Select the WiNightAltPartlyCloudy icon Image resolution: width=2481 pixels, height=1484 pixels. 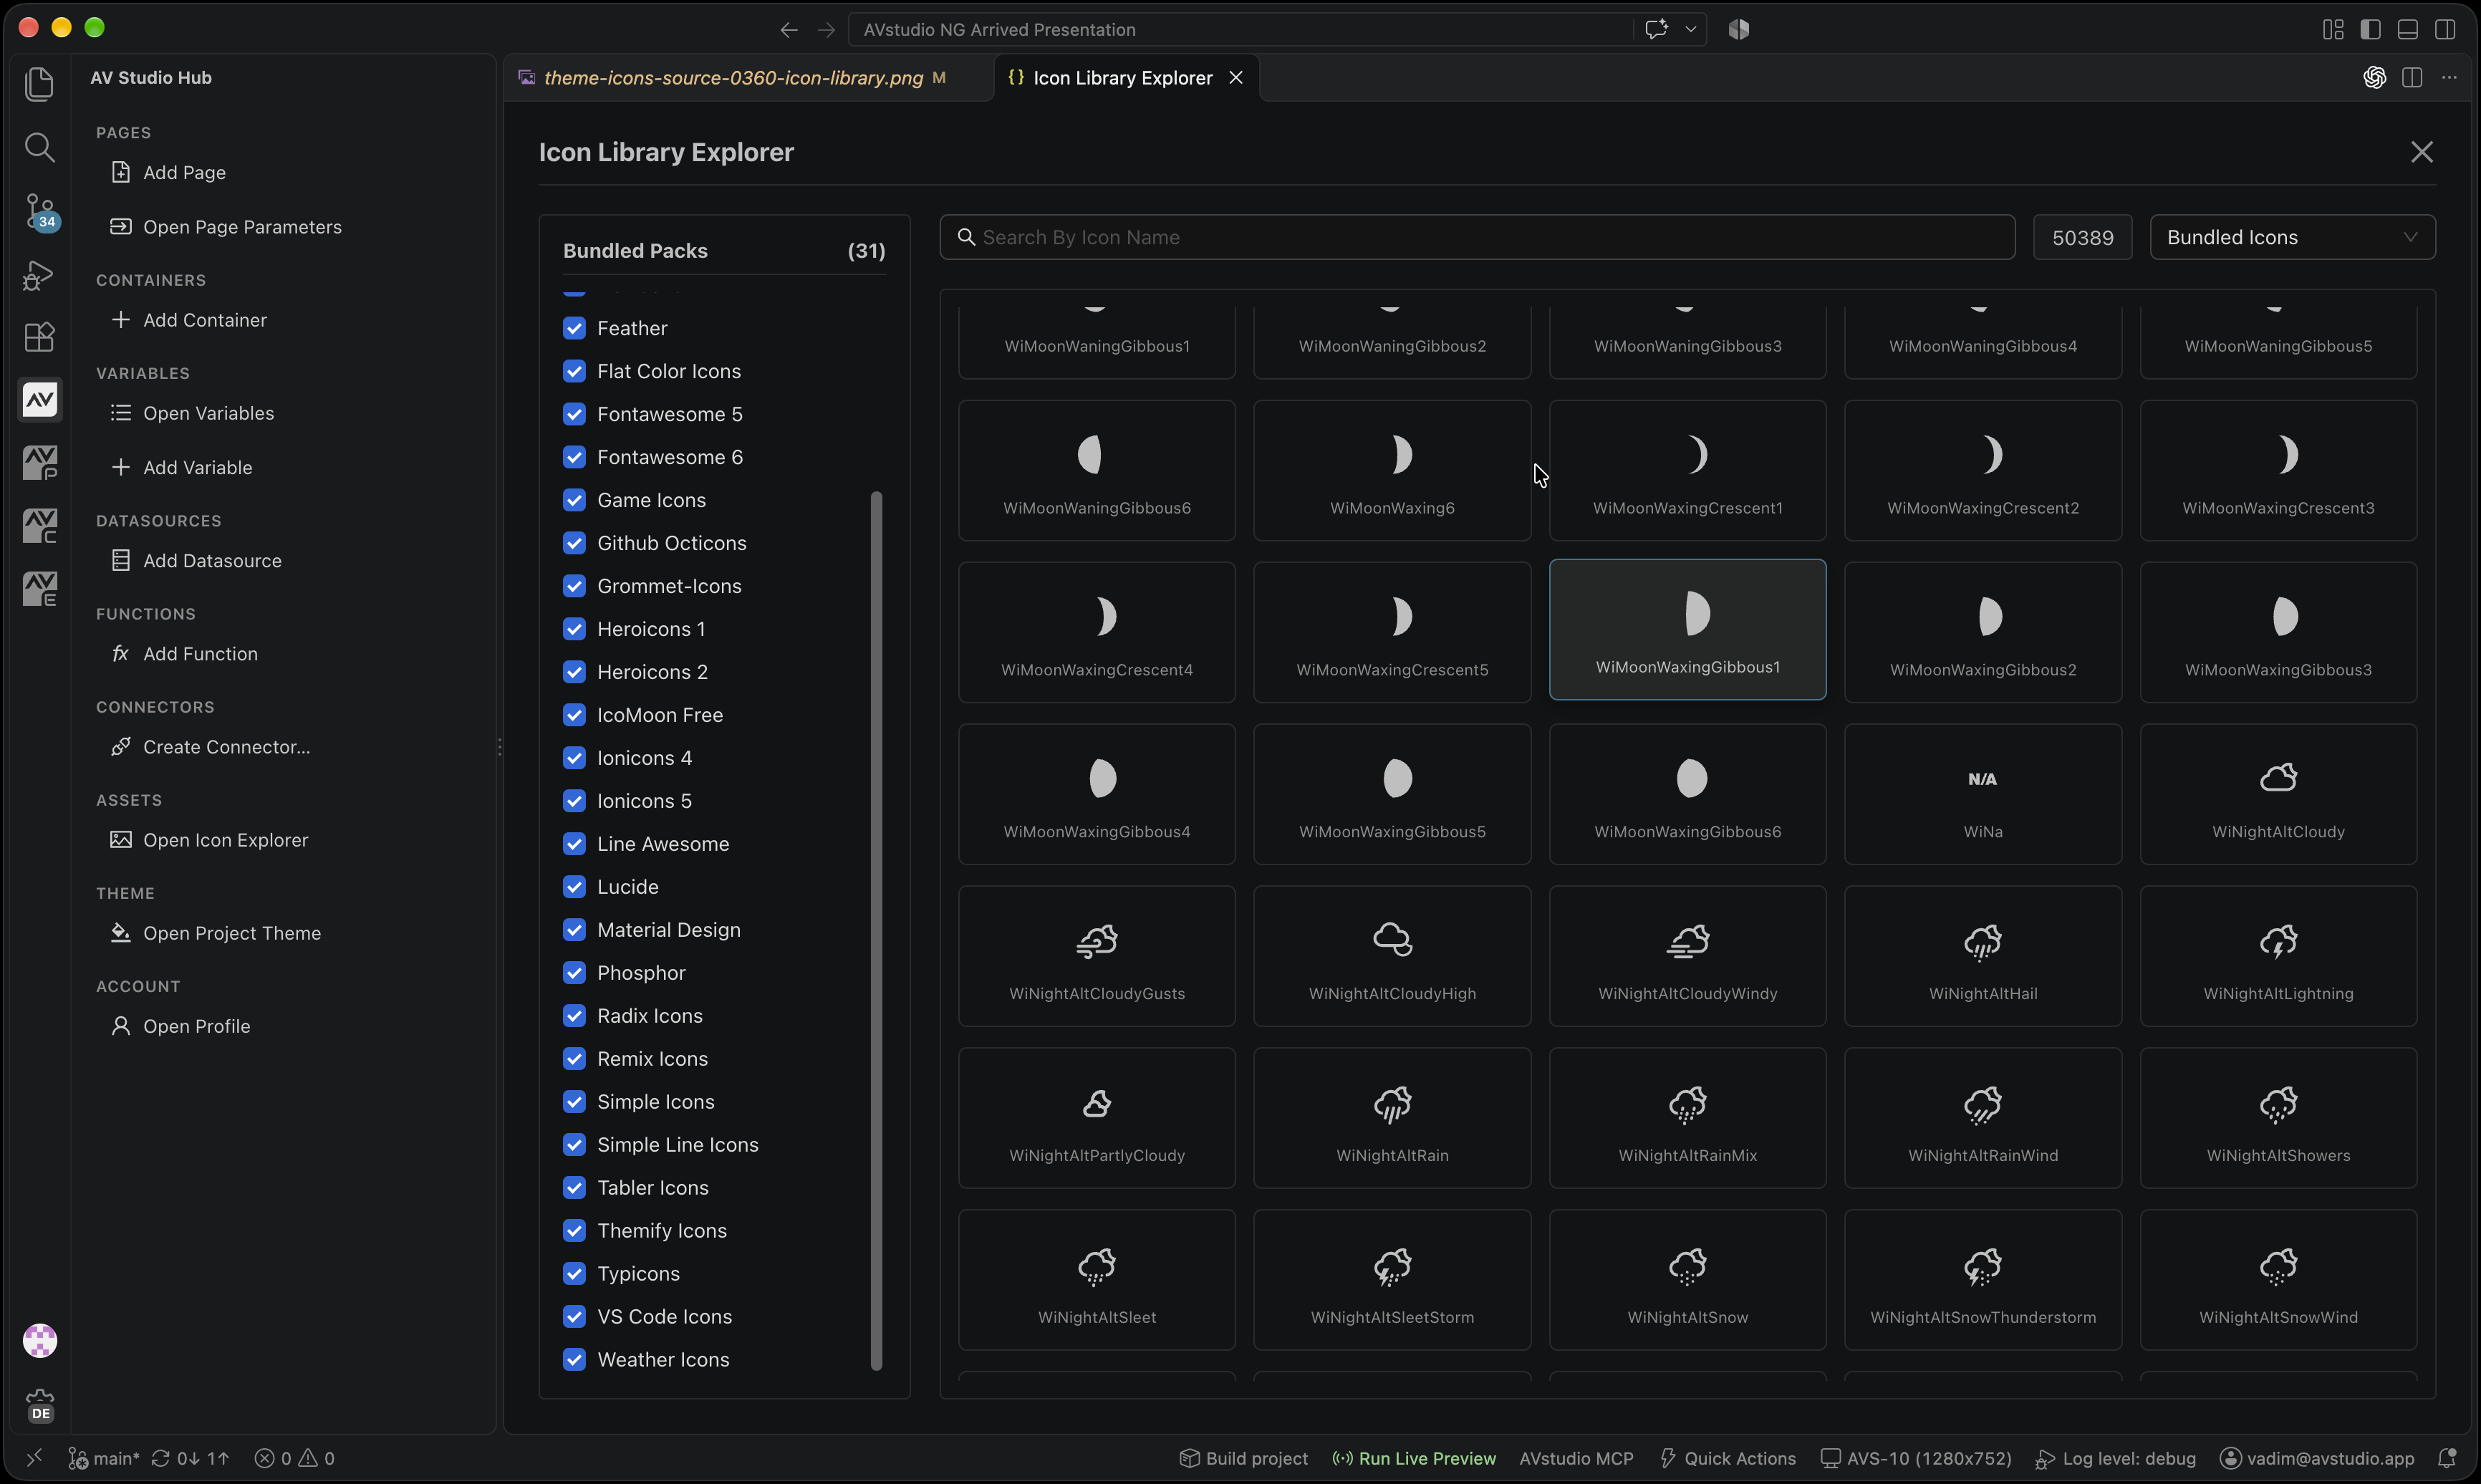1096,1118
